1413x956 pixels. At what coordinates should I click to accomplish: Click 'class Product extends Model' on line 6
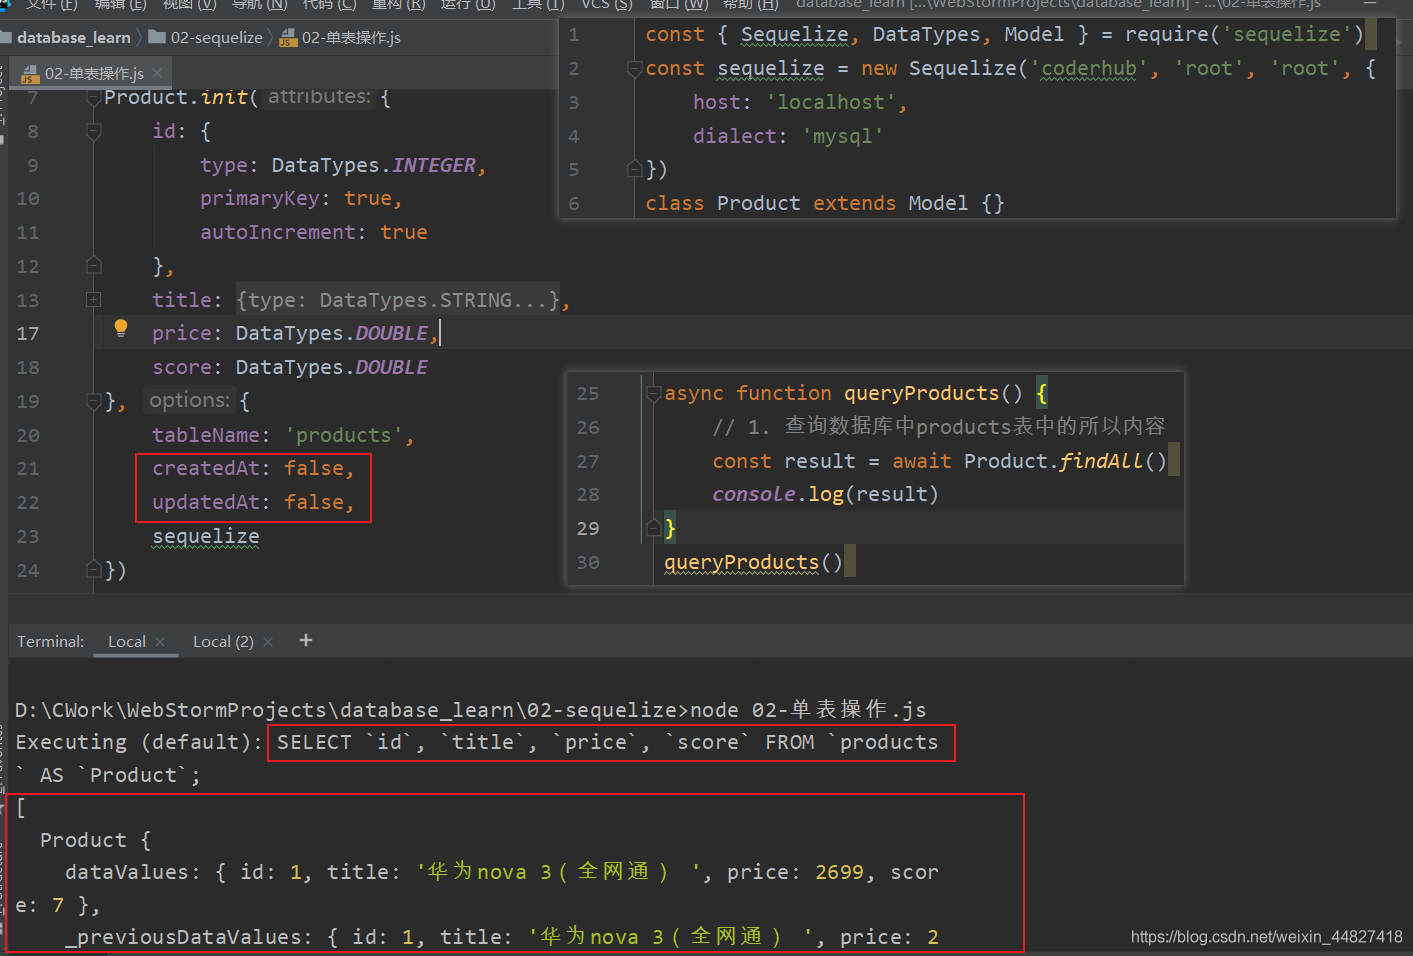coord(807,203)
